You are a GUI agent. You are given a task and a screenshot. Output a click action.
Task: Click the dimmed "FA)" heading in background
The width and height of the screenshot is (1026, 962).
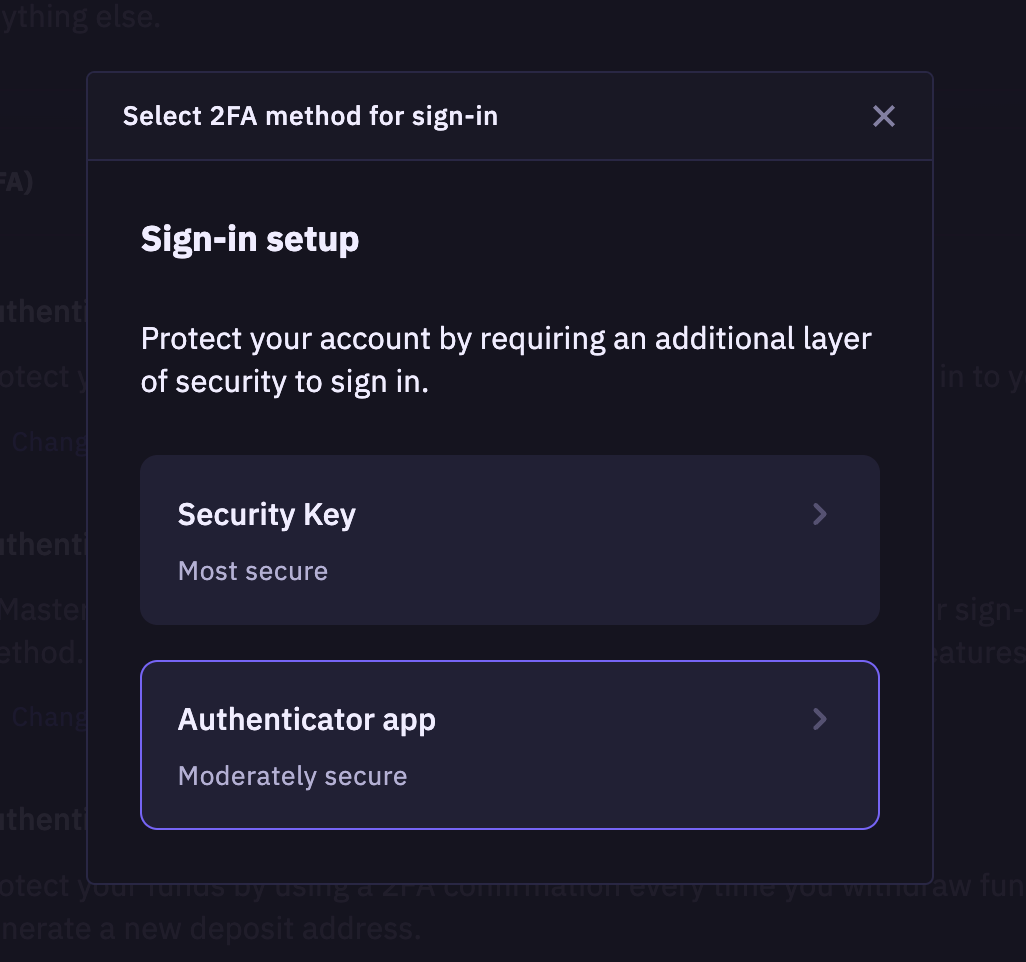[16, 183]
